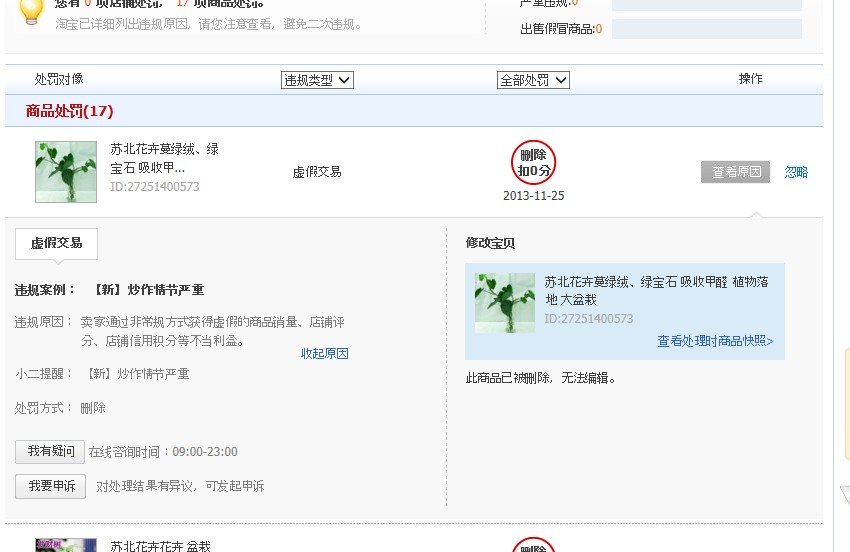850x552 pixels.
Task: Click first product's plant thumbnail in list
Action: (x=66, y=171)
